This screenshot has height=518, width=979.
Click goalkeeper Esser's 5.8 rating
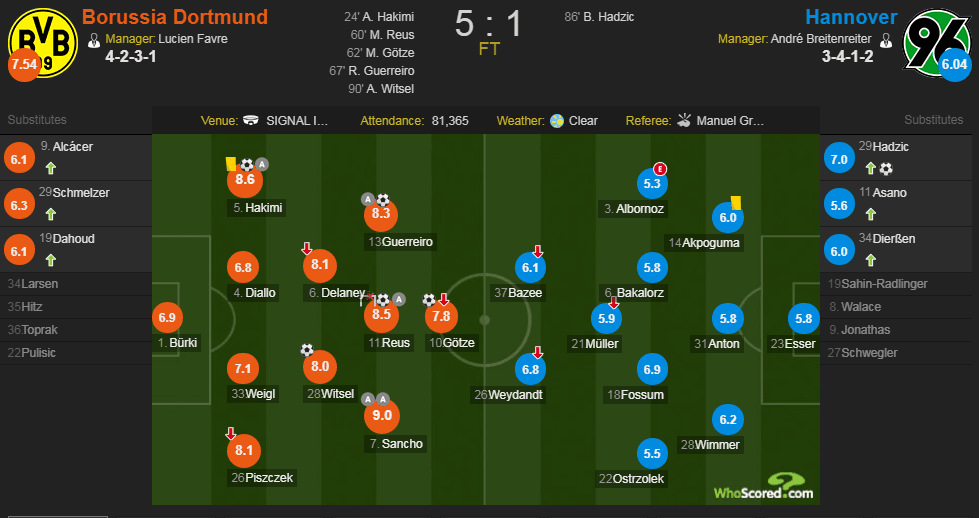[804, 318]
